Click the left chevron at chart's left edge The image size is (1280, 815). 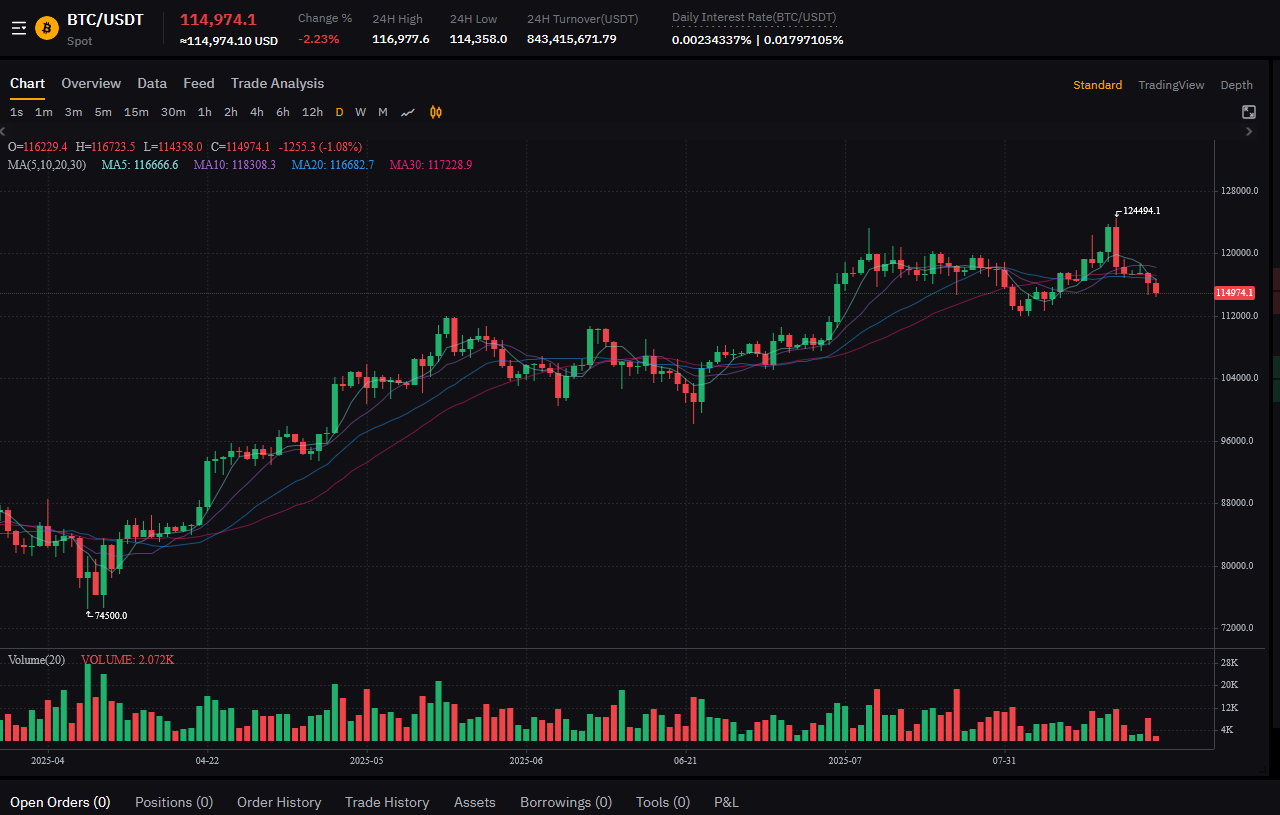pyautogui.click(x=4, y=131)
